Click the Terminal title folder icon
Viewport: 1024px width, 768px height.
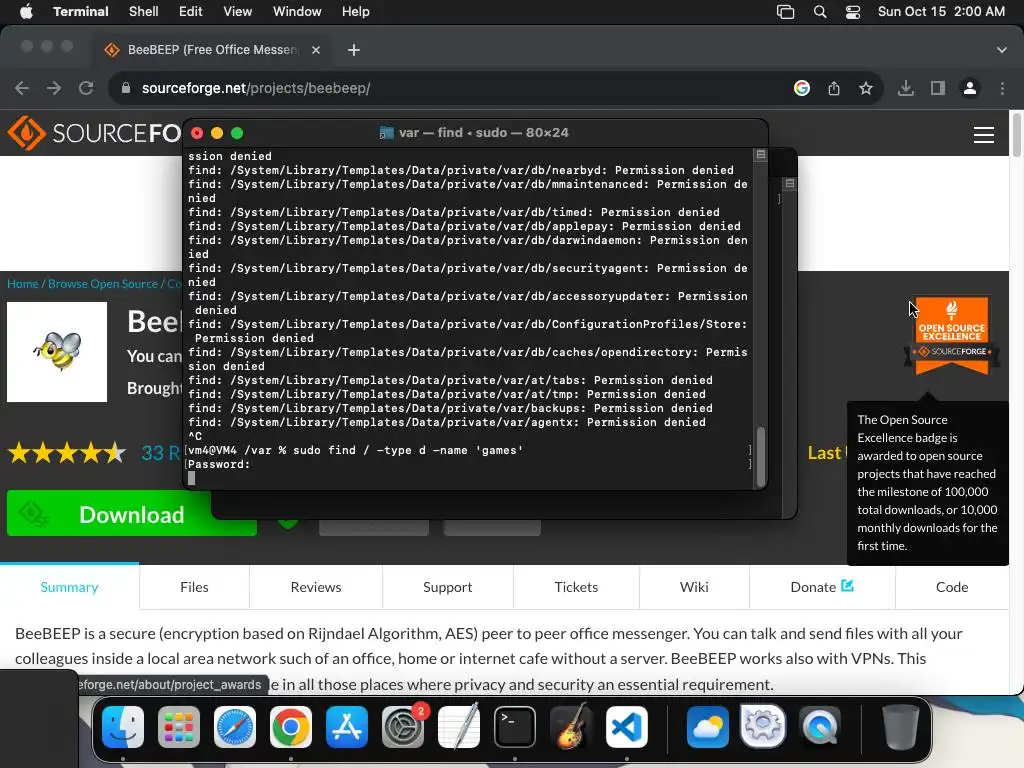(387, 133)
